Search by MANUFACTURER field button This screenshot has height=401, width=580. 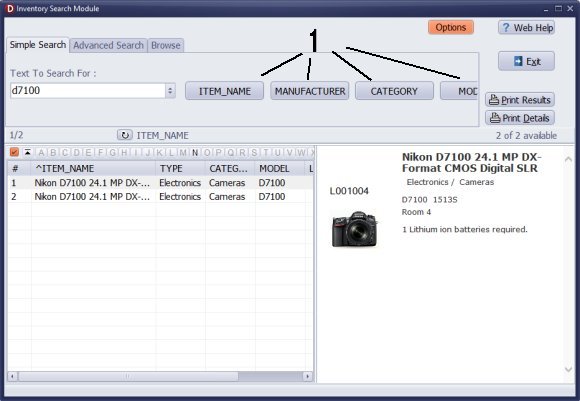pyautogui.click(x=310, y=91)
